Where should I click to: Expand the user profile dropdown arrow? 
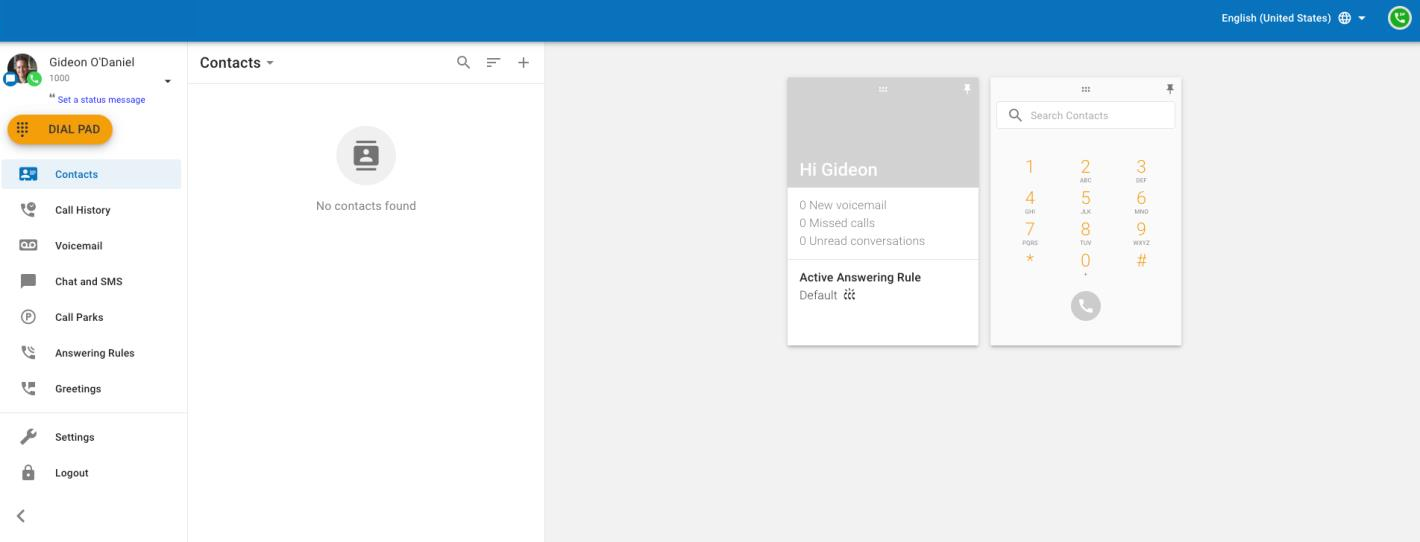[x=168, y=81]
